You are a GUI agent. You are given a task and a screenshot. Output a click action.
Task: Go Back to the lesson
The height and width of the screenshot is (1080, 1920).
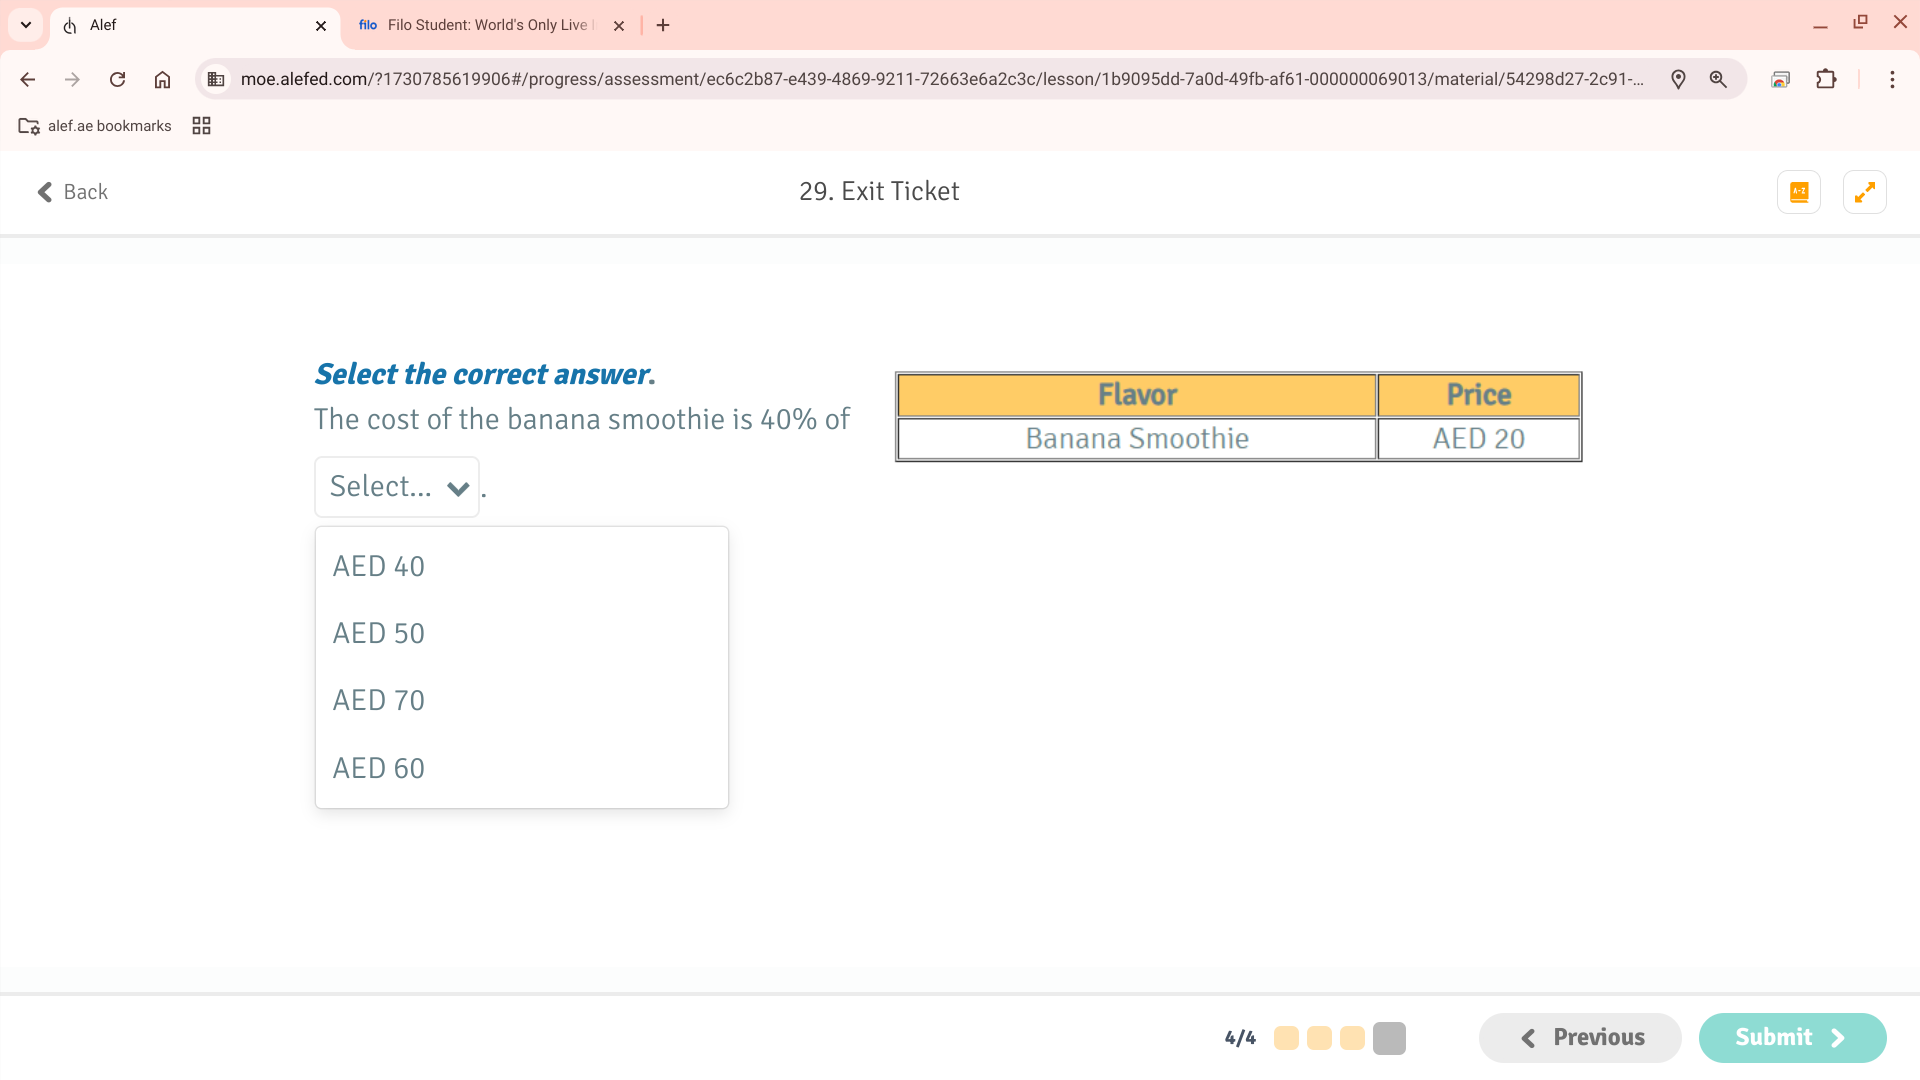72,192
